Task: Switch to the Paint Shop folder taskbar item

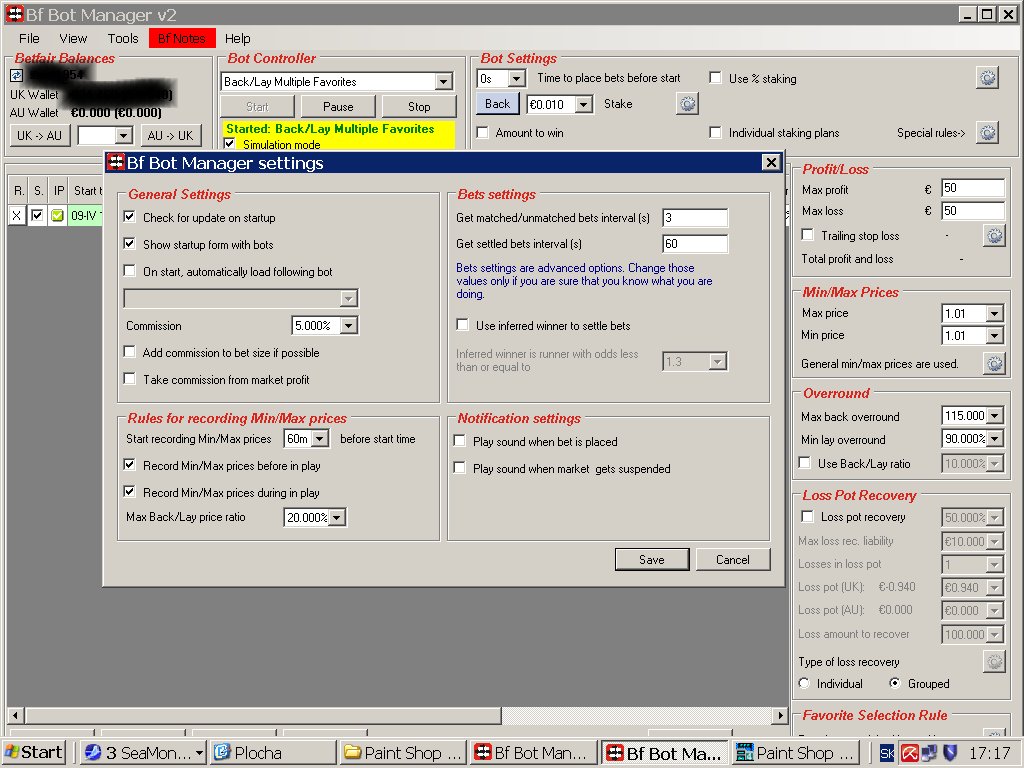Action: (403, 753)
